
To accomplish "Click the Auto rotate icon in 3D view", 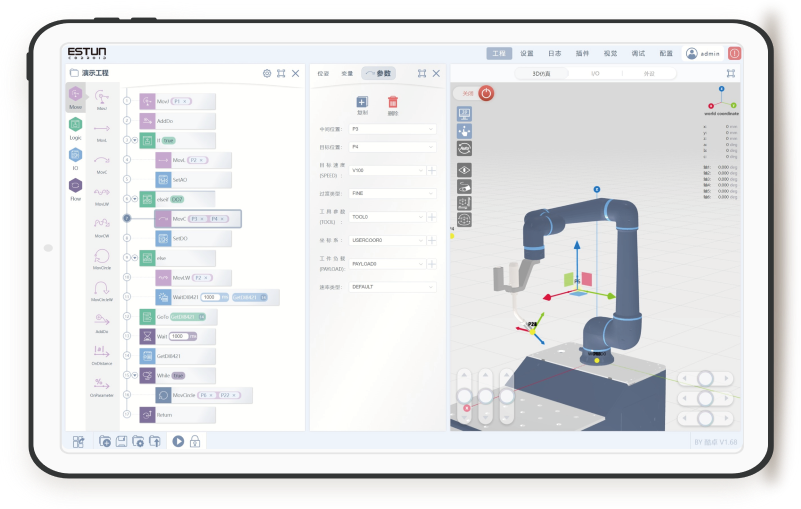I will coord(464,148).
